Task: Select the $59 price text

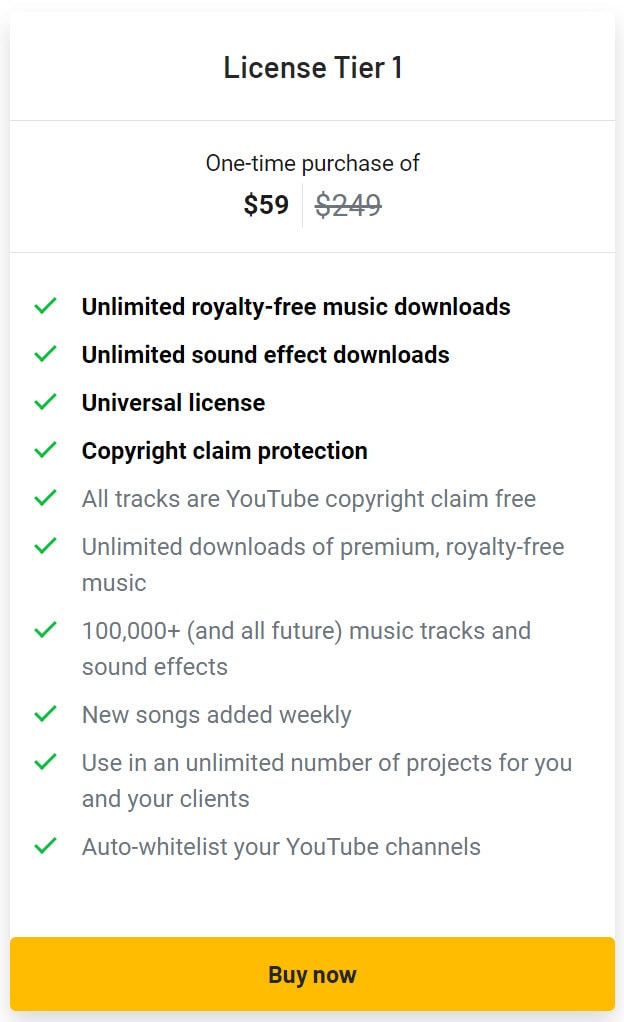Action: coord(266,204)
